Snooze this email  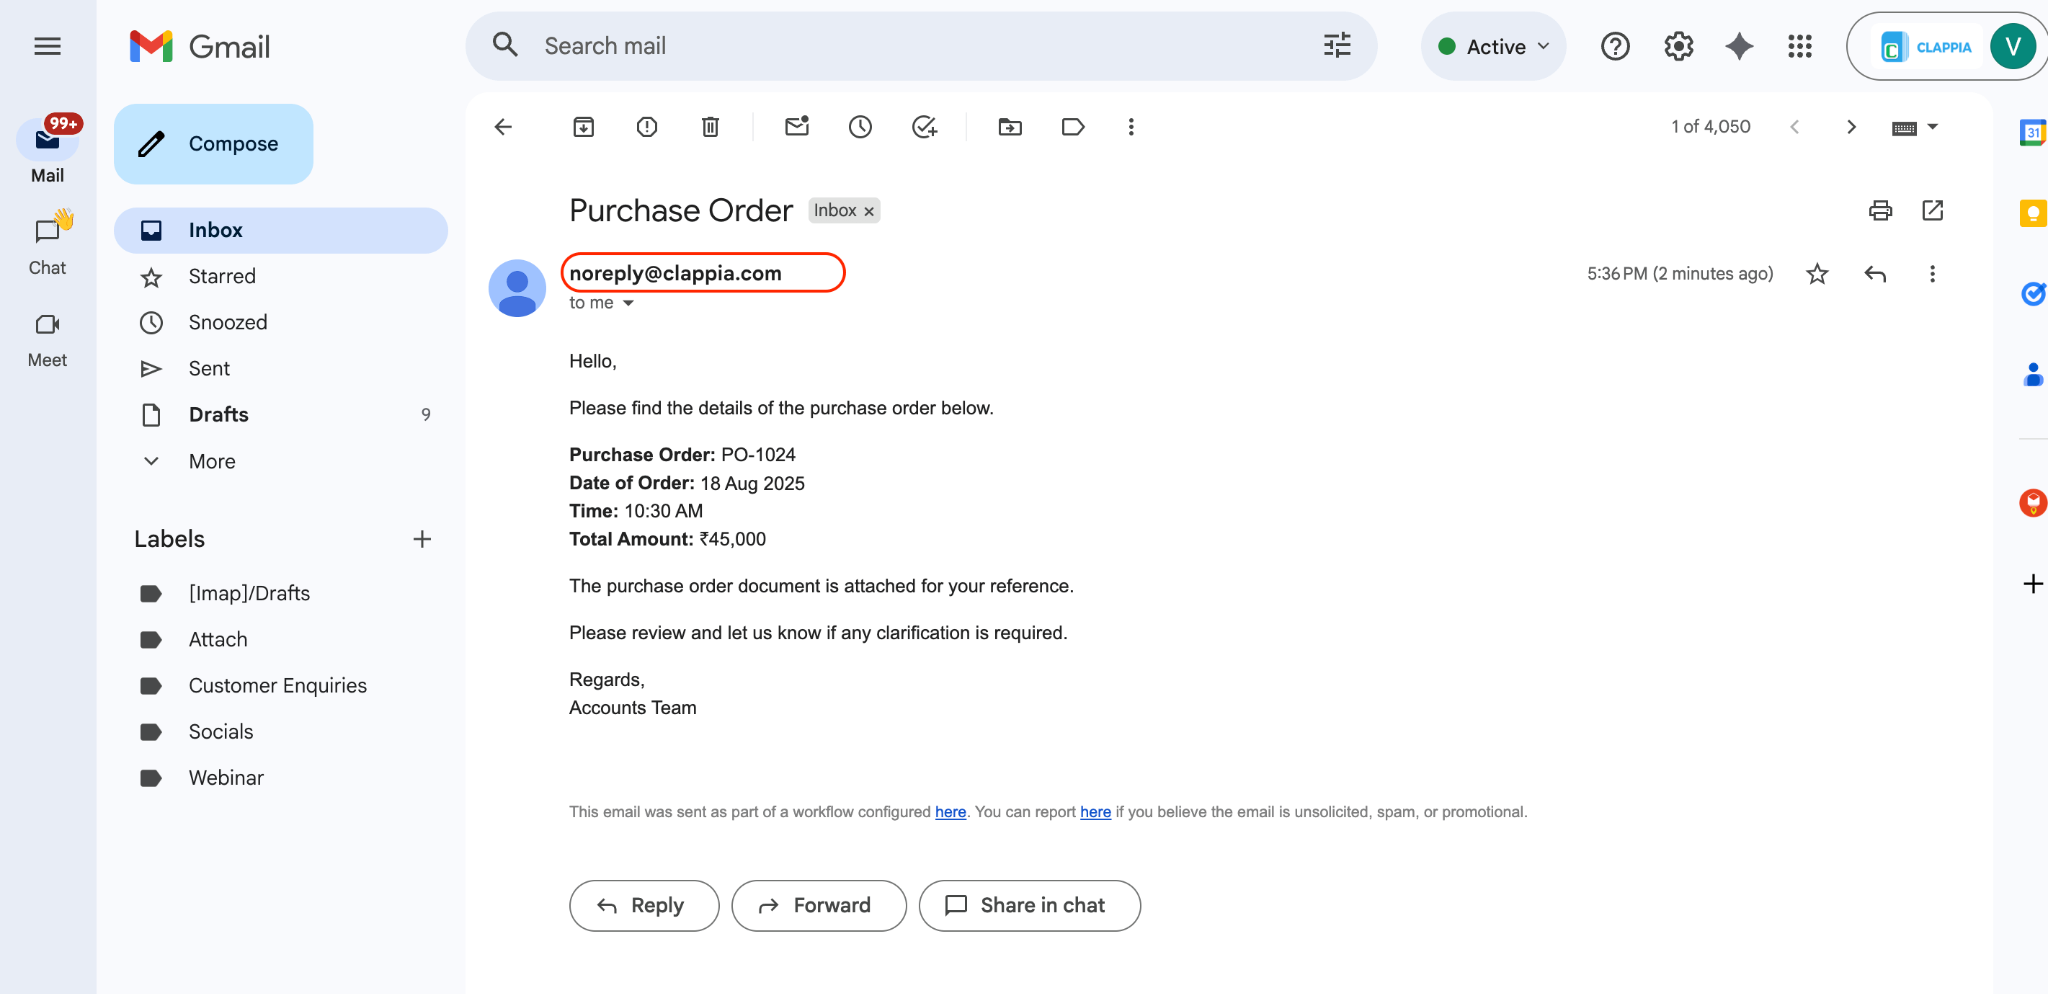860,127
